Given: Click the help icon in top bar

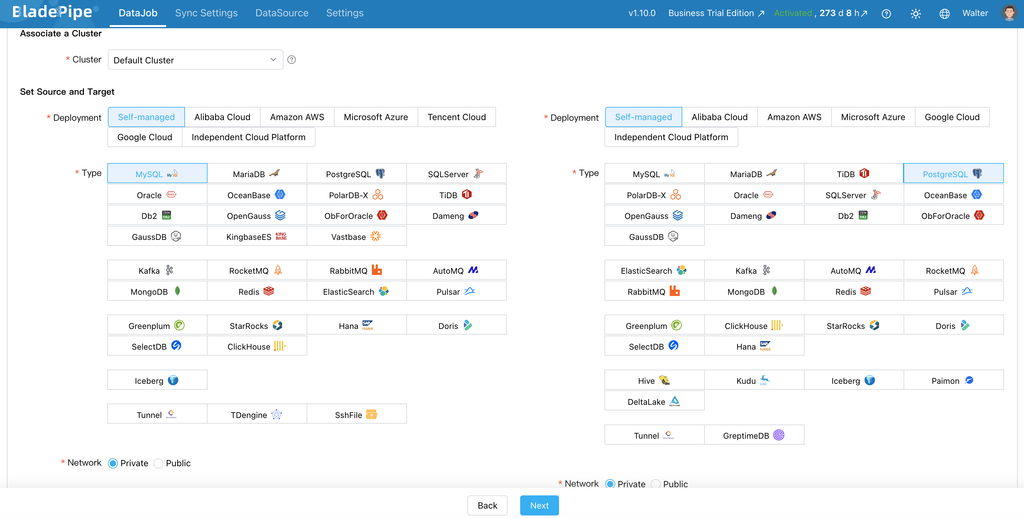Looking at the screenshot, I should pyautogui.click(x=886, y=13).
